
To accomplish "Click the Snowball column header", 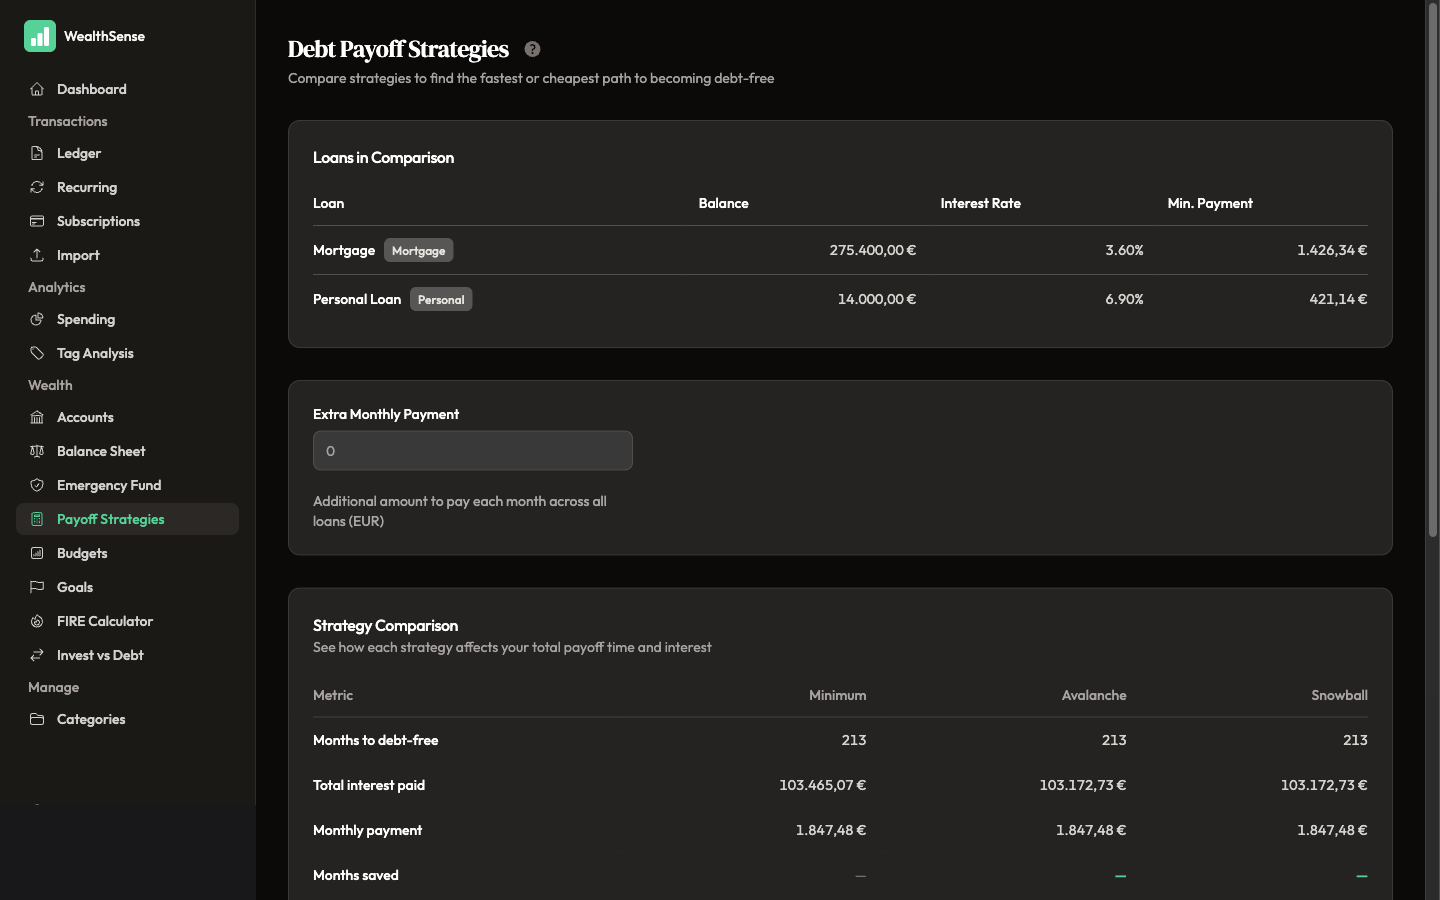I will 1339,695.
